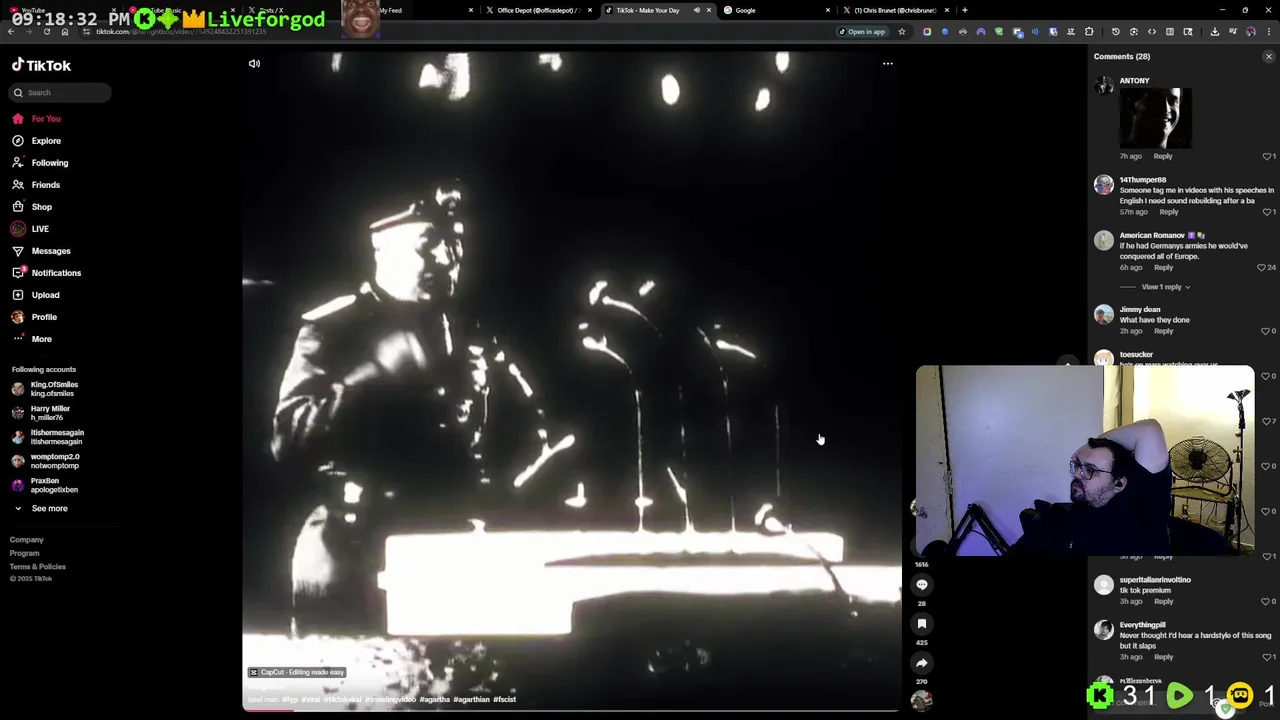This screenshot has width=1280, height=720.
Task: Like Jimmy dean's comment
Action: click(1267, 331)
